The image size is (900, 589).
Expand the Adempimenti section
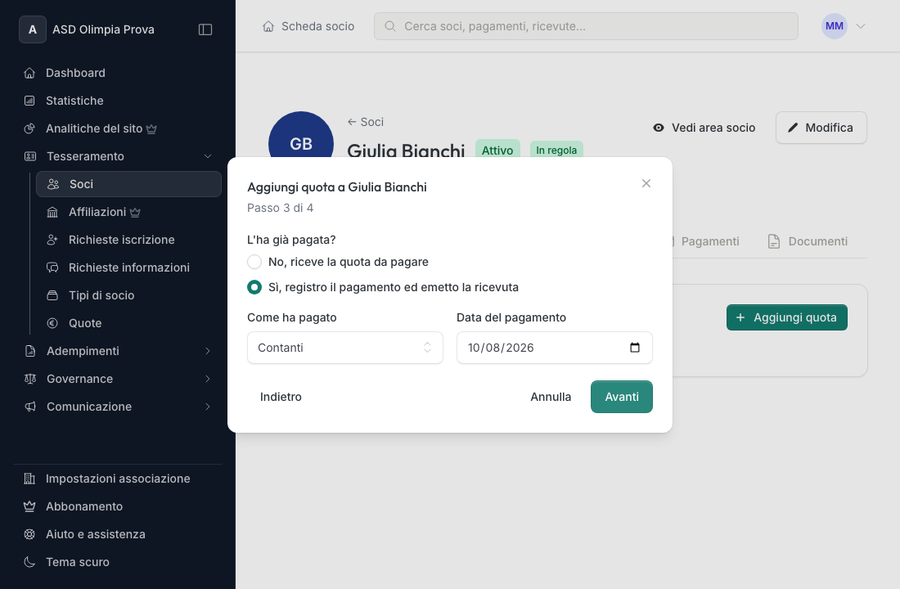(118, 351)
